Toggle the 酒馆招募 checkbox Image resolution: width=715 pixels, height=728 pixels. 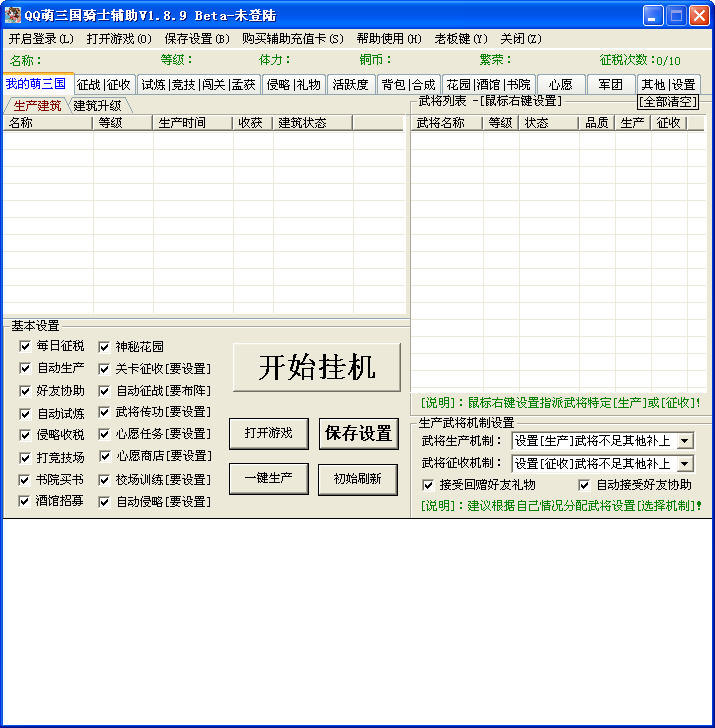point(24,501)
